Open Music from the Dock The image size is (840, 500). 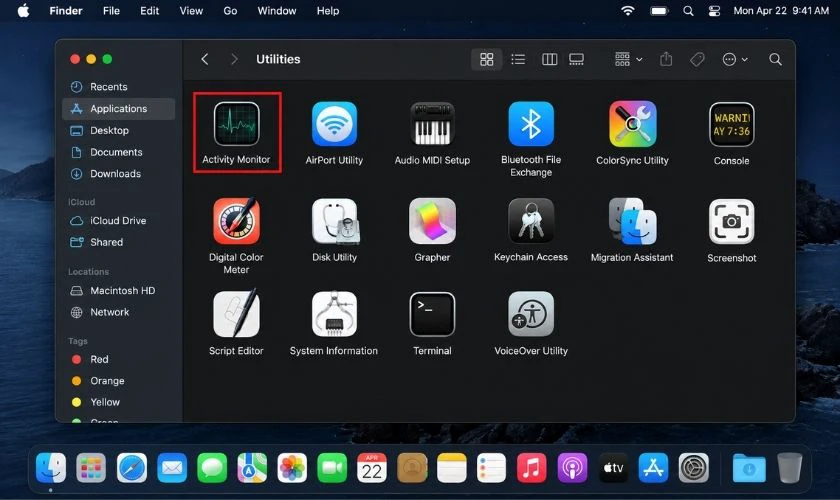coord(531,468)
